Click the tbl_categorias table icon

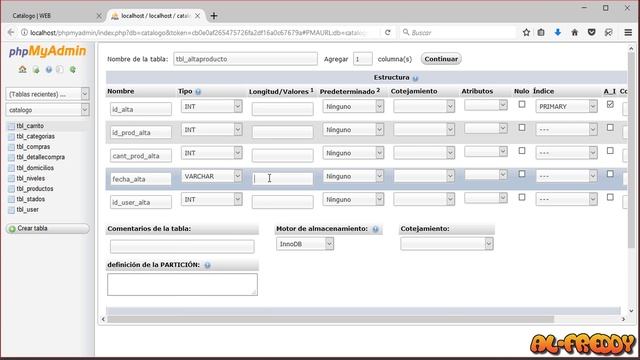(x=11, y=137)
